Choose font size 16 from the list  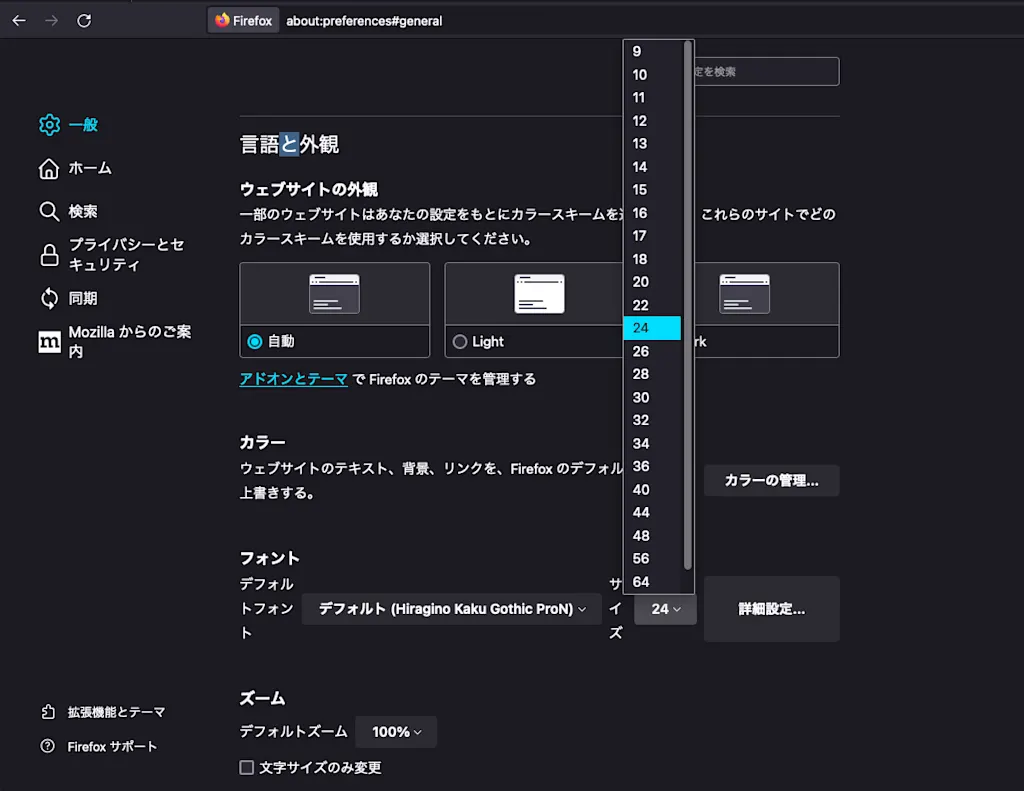(x=652, y=213)
